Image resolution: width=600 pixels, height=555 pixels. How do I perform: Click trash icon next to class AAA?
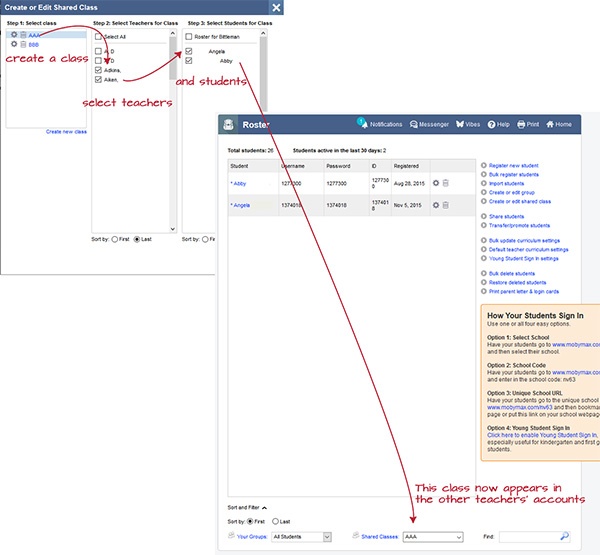coord(23,35)
